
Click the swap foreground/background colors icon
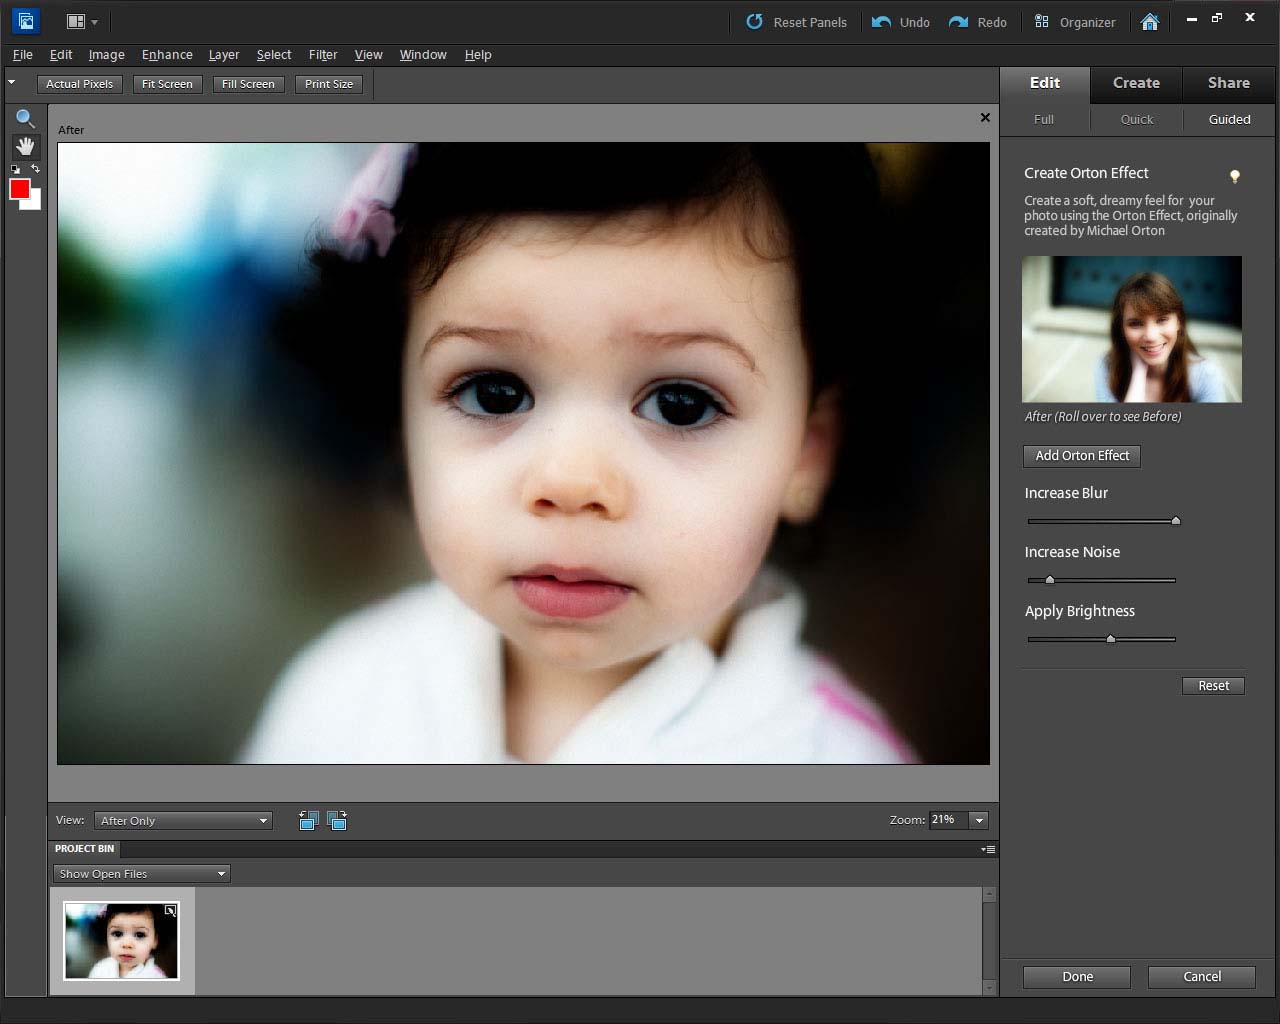[36, 169]
